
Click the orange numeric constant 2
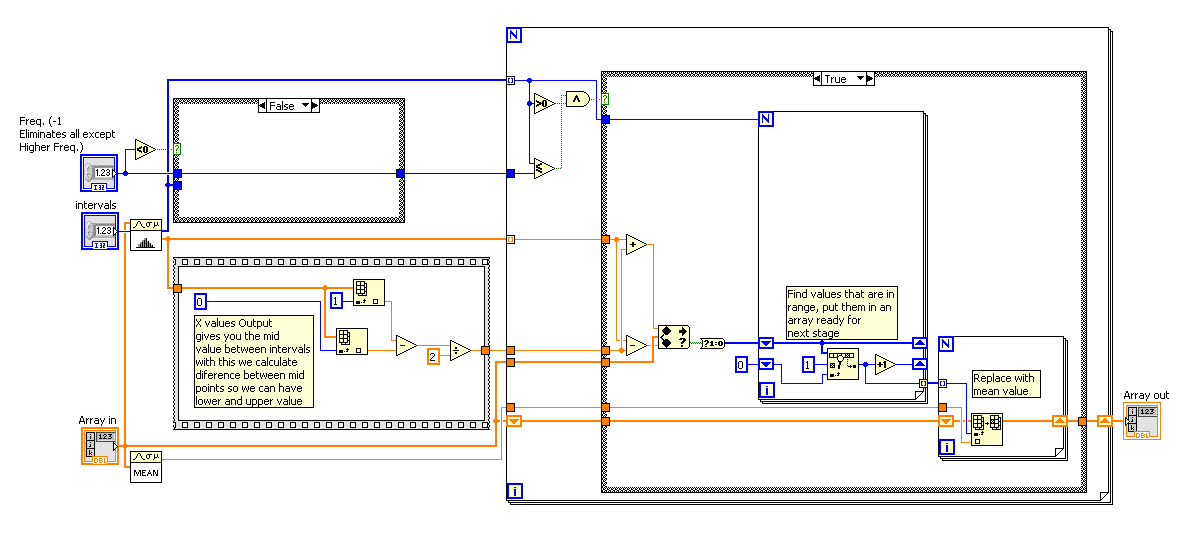point(433,356)
